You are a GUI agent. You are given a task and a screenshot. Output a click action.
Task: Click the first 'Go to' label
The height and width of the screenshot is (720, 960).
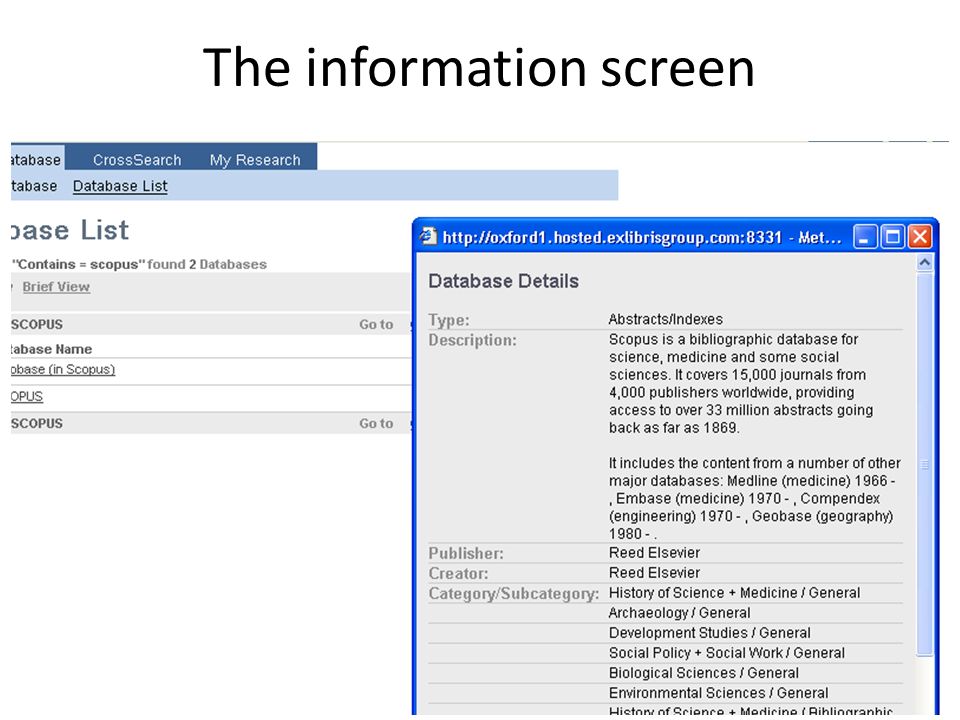pos(376,324)
